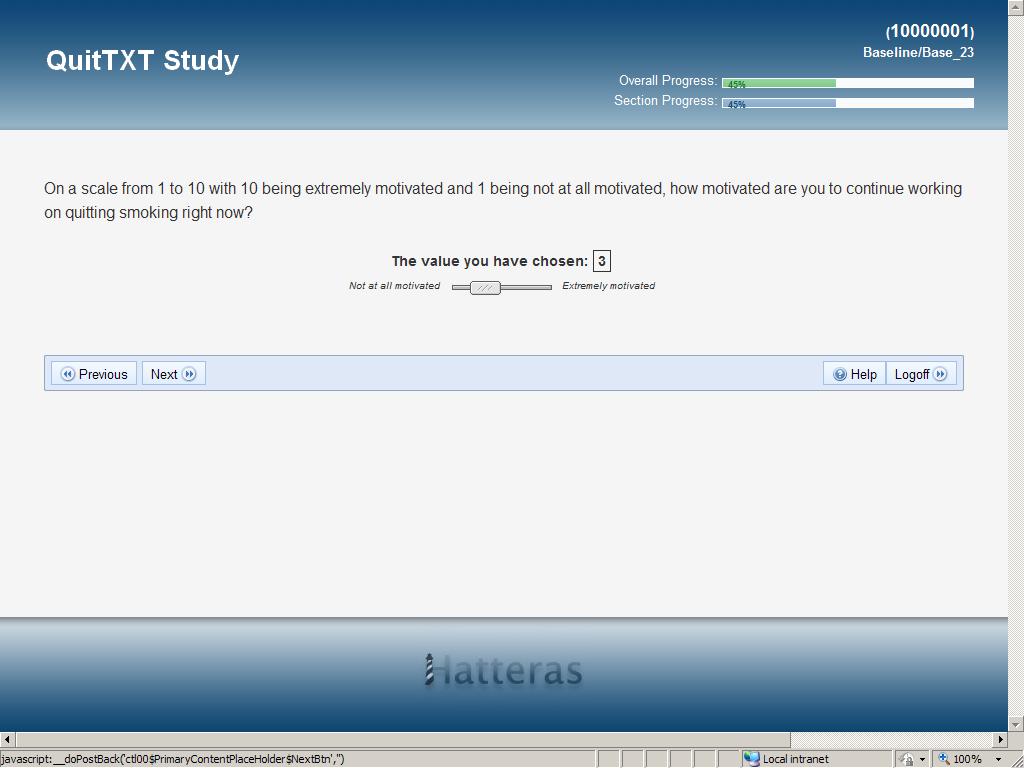Click the protected mode lock icon

(x=906, y=760)
